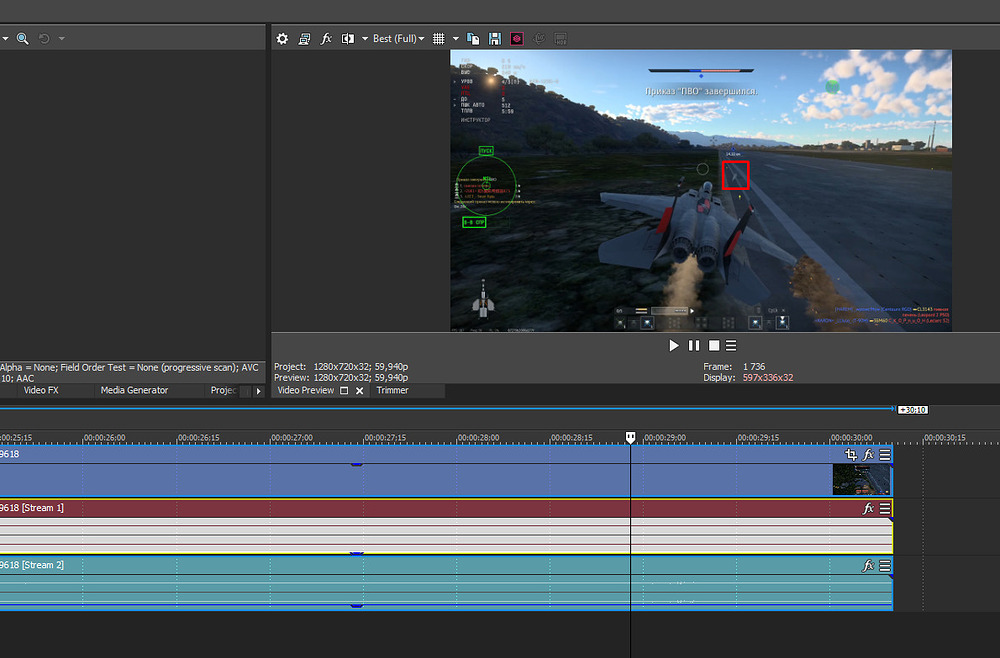This screenshot has width=1000, height=658.
Task: Pause the video preview
Action: click(x=694, y=345)
